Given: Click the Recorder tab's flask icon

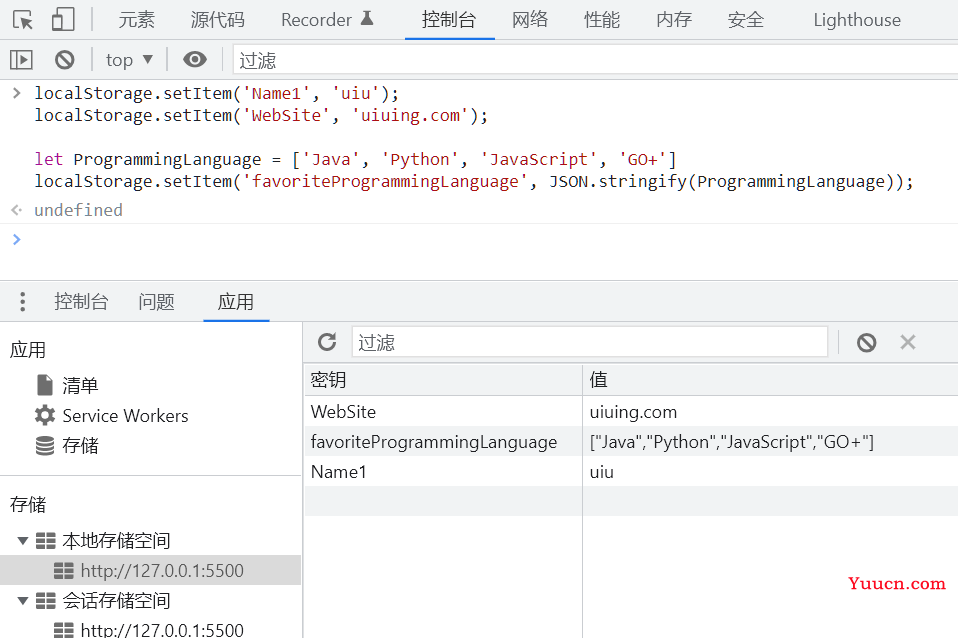Looking at the screenshot, I should point(367,18).
